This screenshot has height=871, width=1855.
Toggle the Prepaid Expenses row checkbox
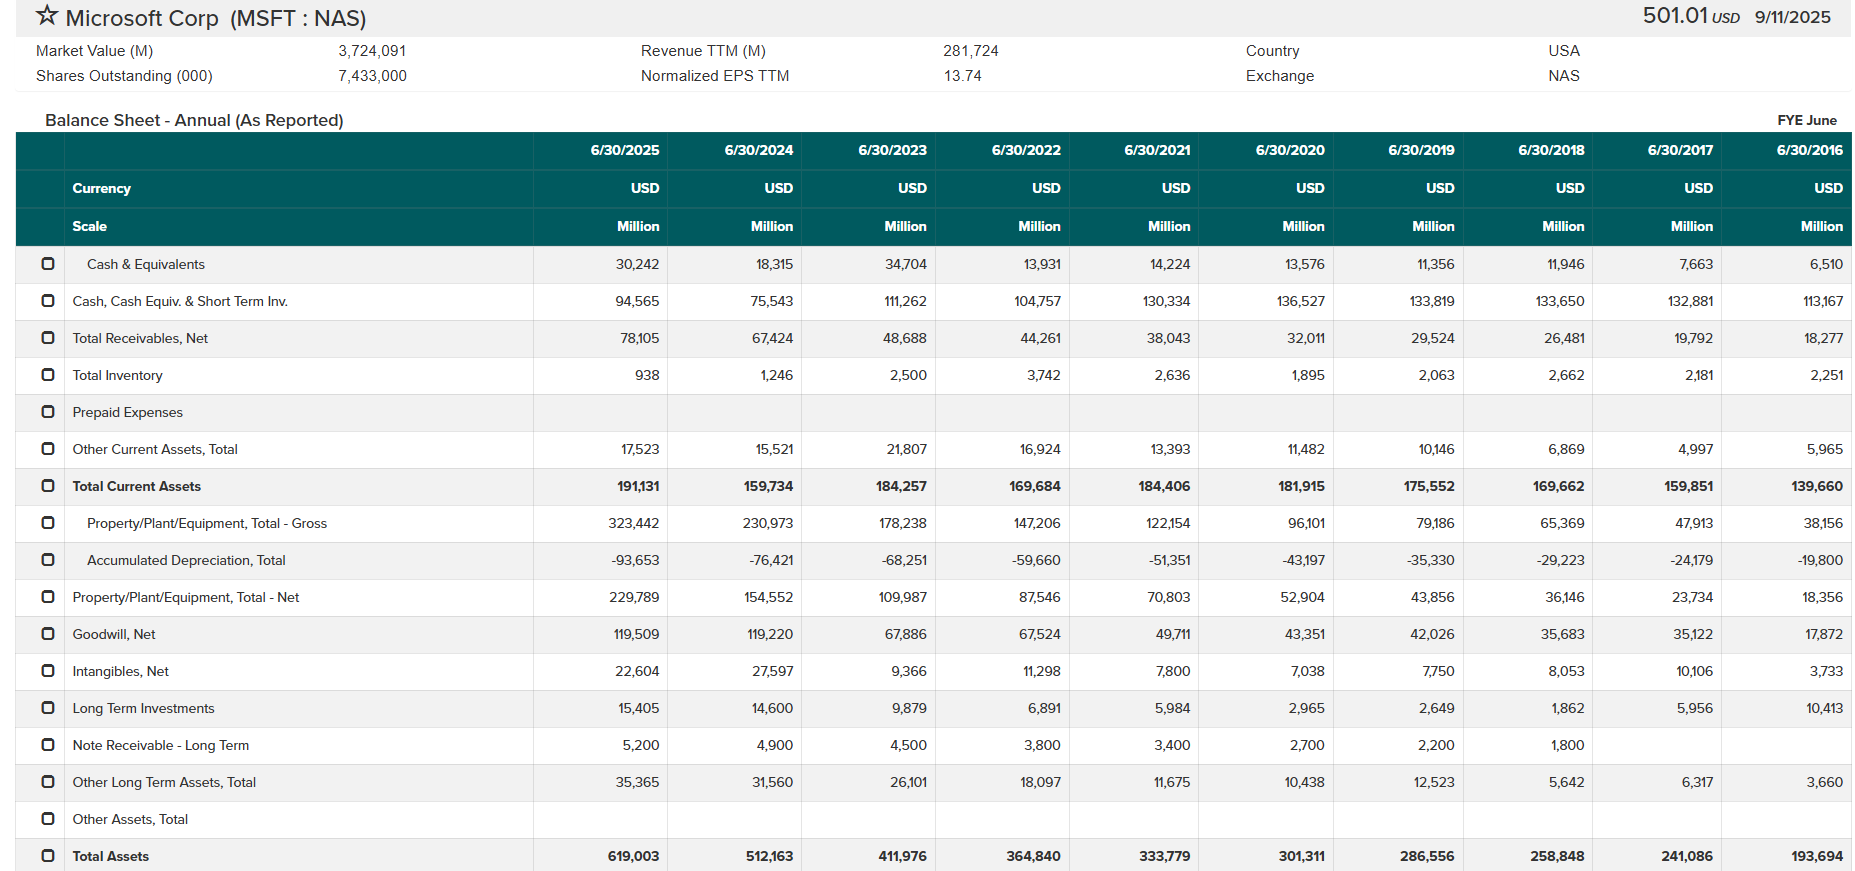click(x=48, y=412)
